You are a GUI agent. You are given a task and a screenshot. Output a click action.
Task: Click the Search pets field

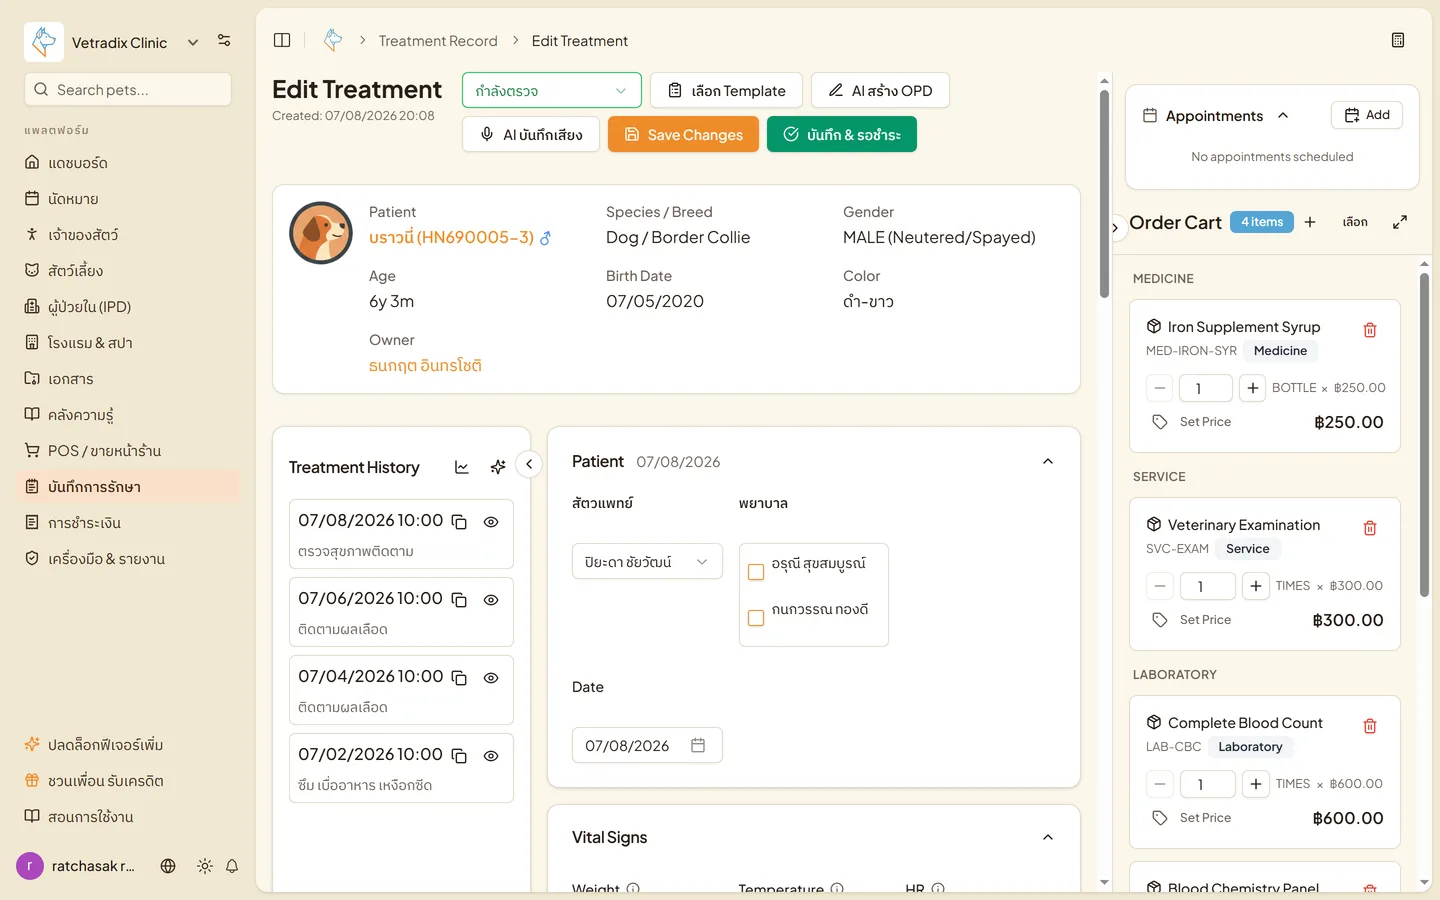(x=128, y=89)
